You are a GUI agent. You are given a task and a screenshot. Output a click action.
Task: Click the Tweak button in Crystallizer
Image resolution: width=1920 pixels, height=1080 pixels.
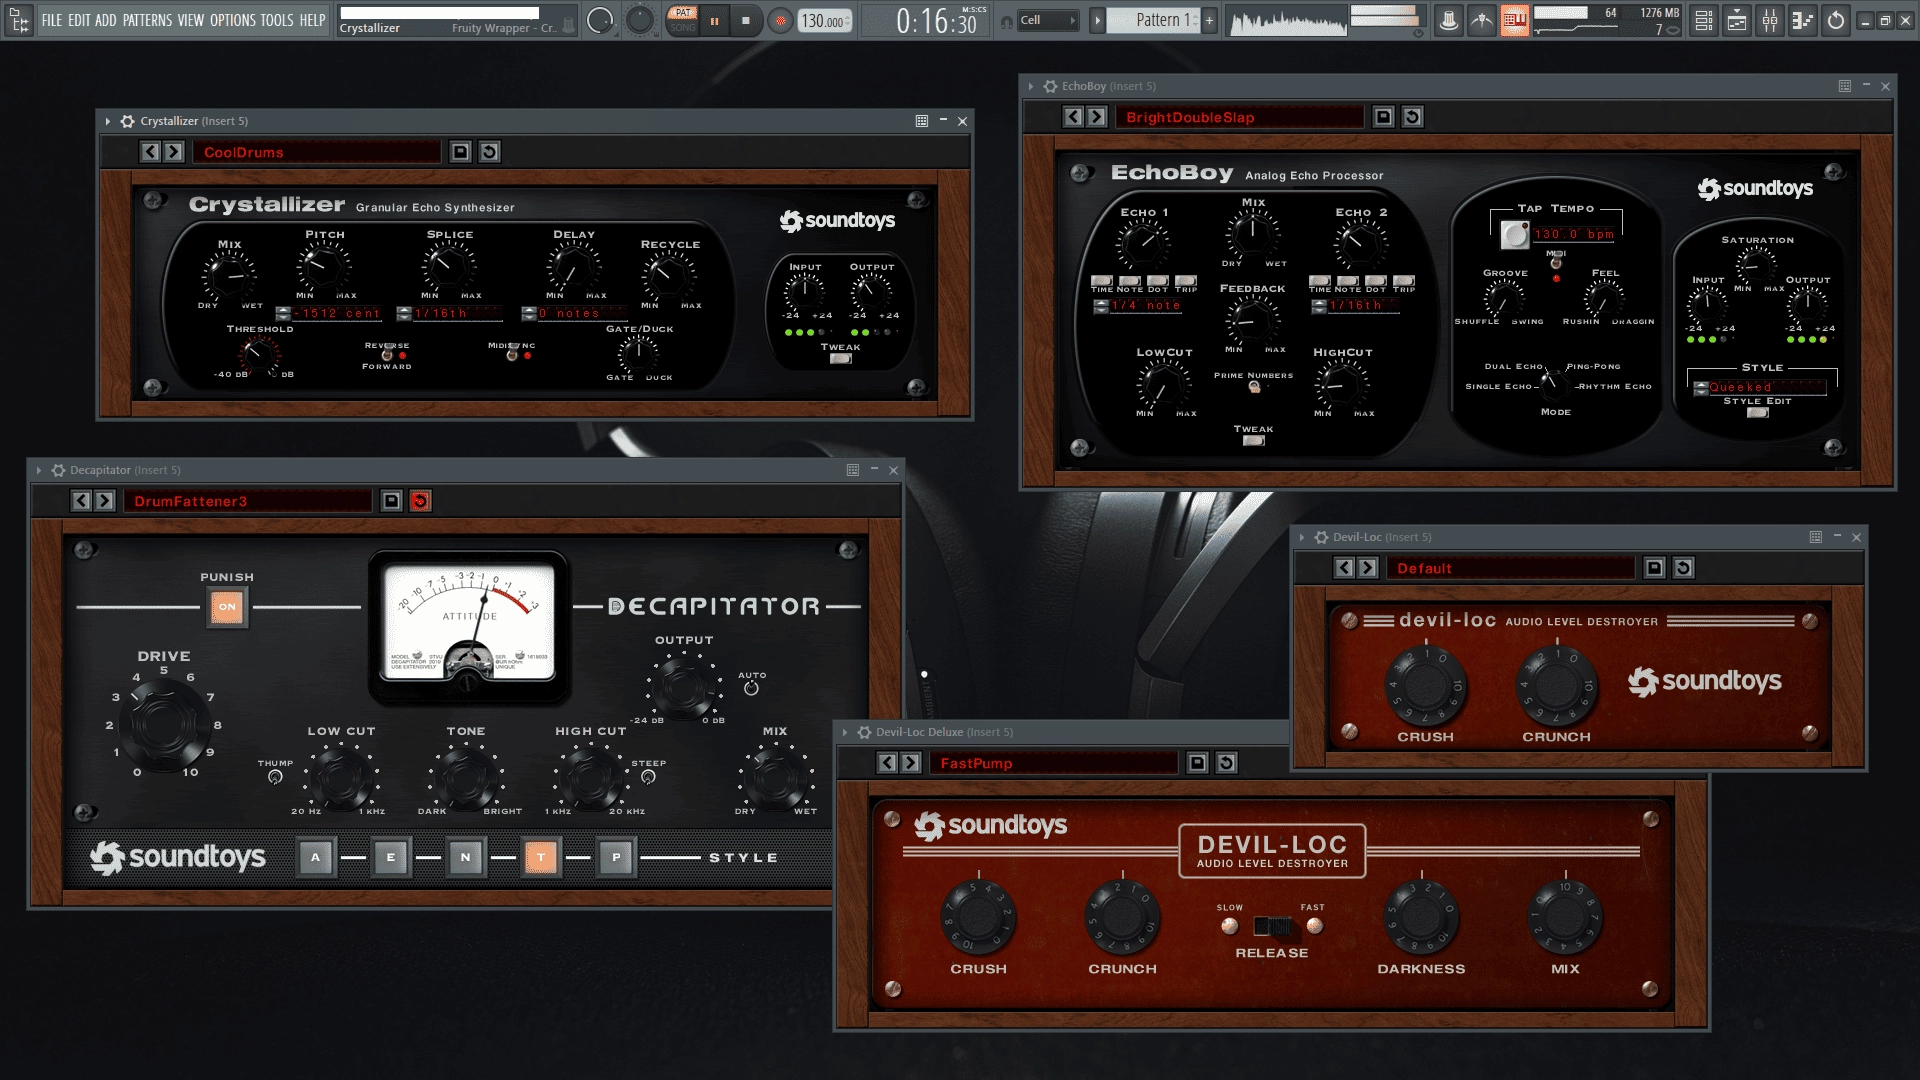coord(840,359)
